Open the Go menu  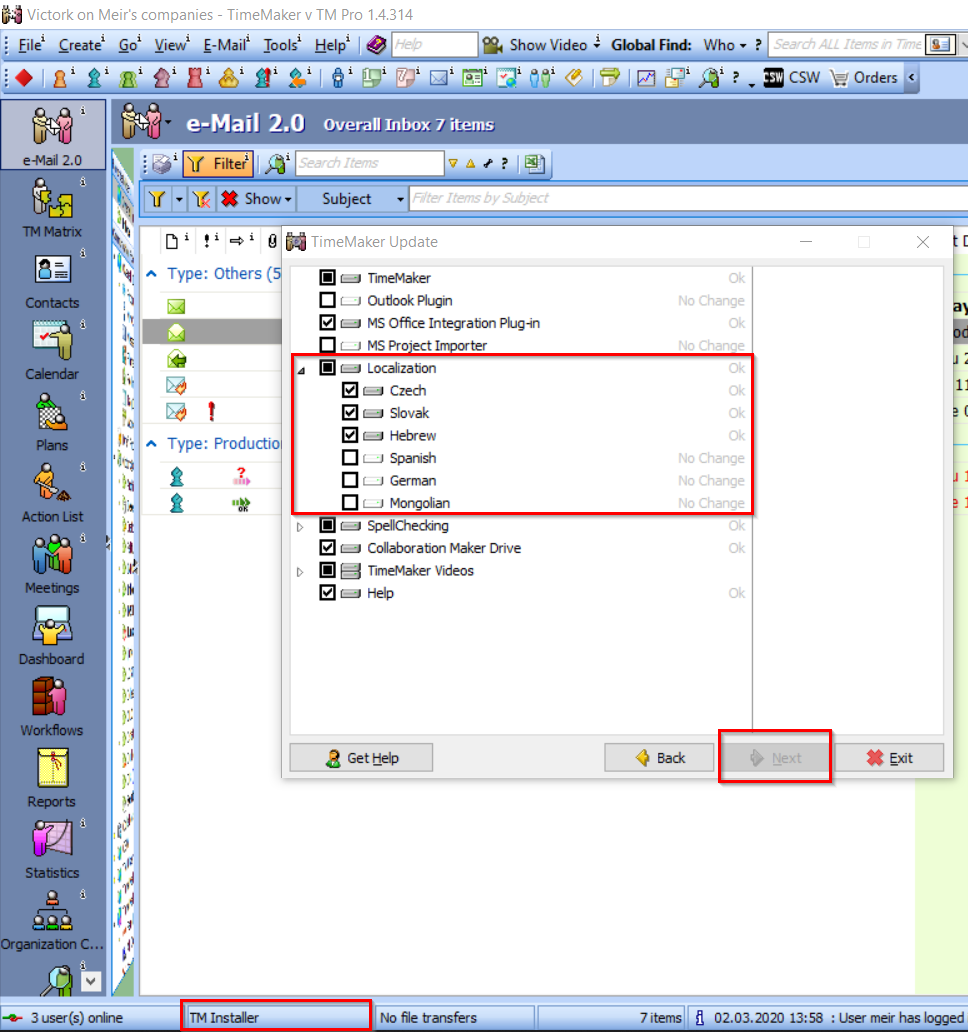(129, 45)
